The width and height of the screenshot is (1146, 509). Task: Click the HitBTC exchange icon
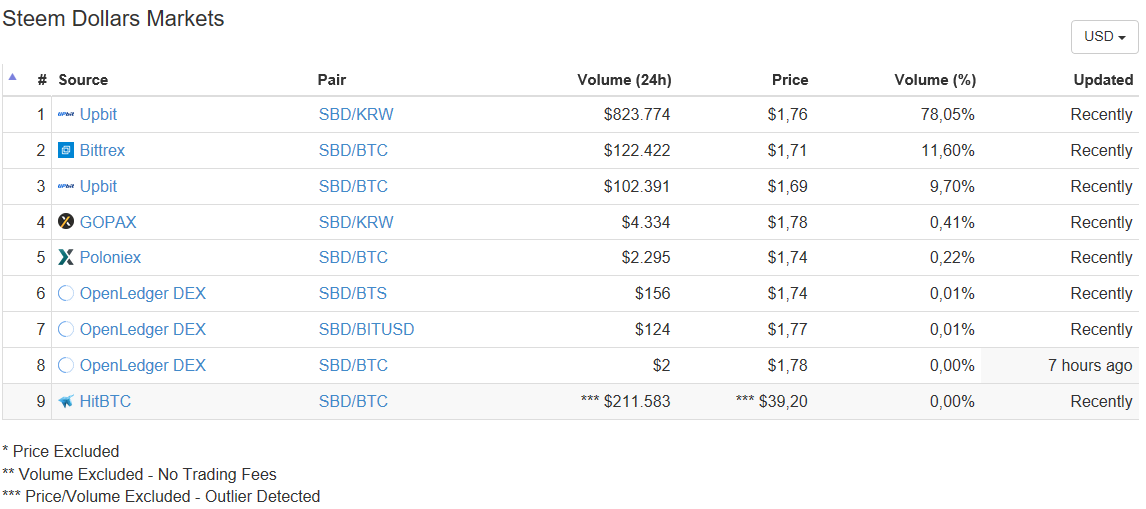tap(66, 401)
